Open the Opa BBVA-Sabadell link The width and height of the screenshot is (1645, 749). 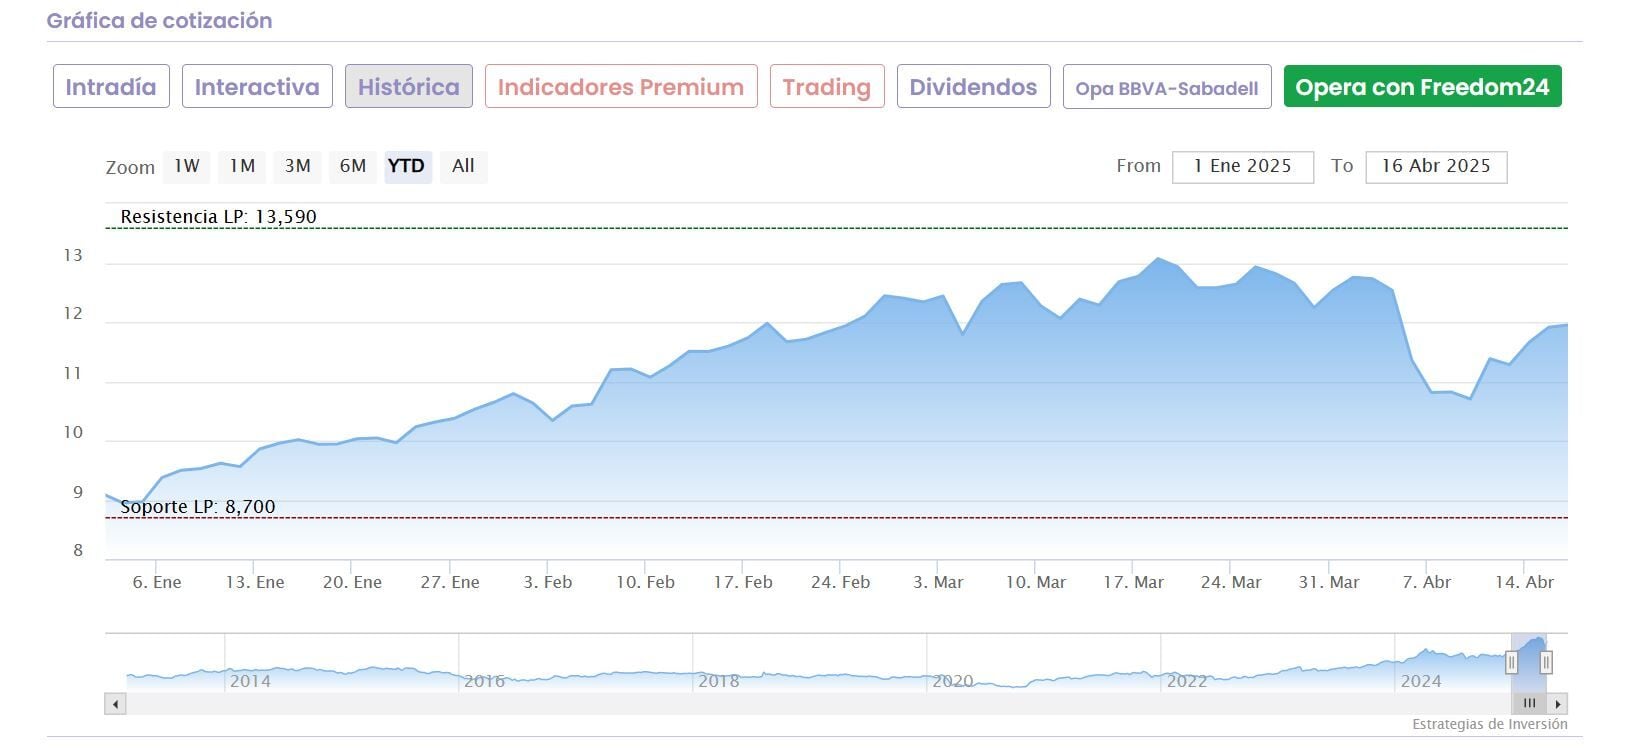click(1167, 88)
